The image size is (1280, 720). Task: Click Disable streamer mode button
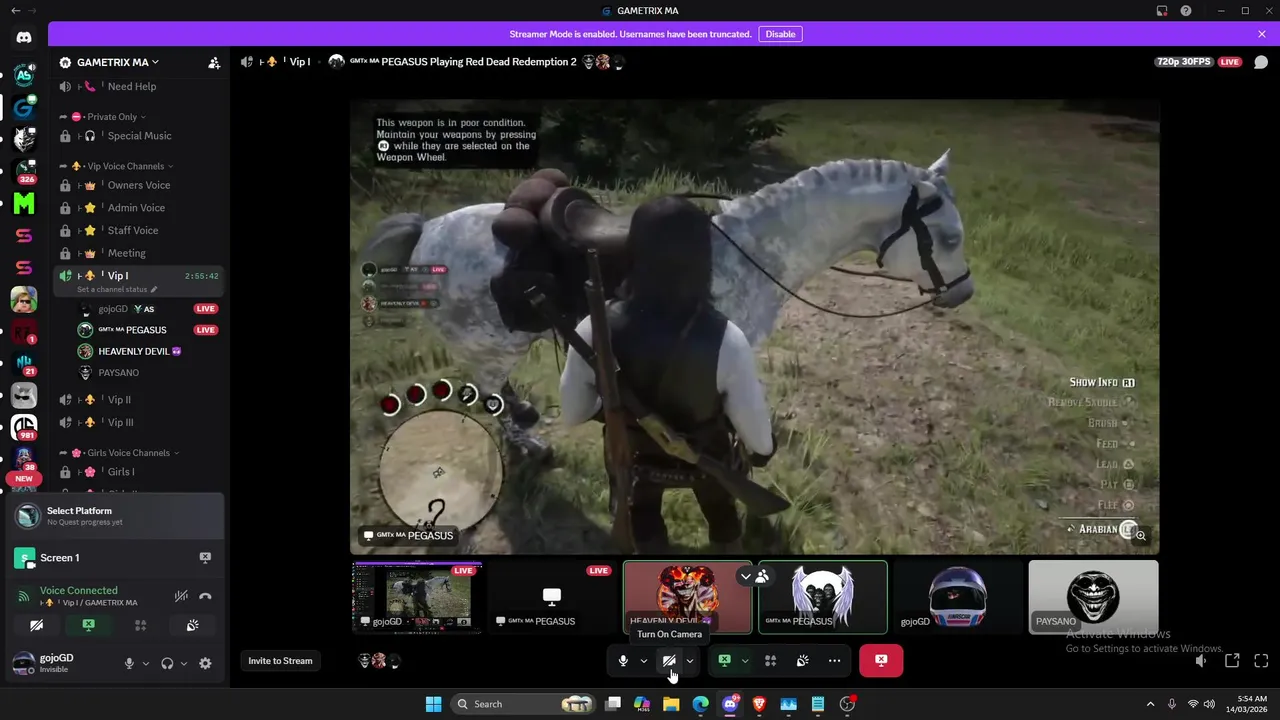pos(780,34)
